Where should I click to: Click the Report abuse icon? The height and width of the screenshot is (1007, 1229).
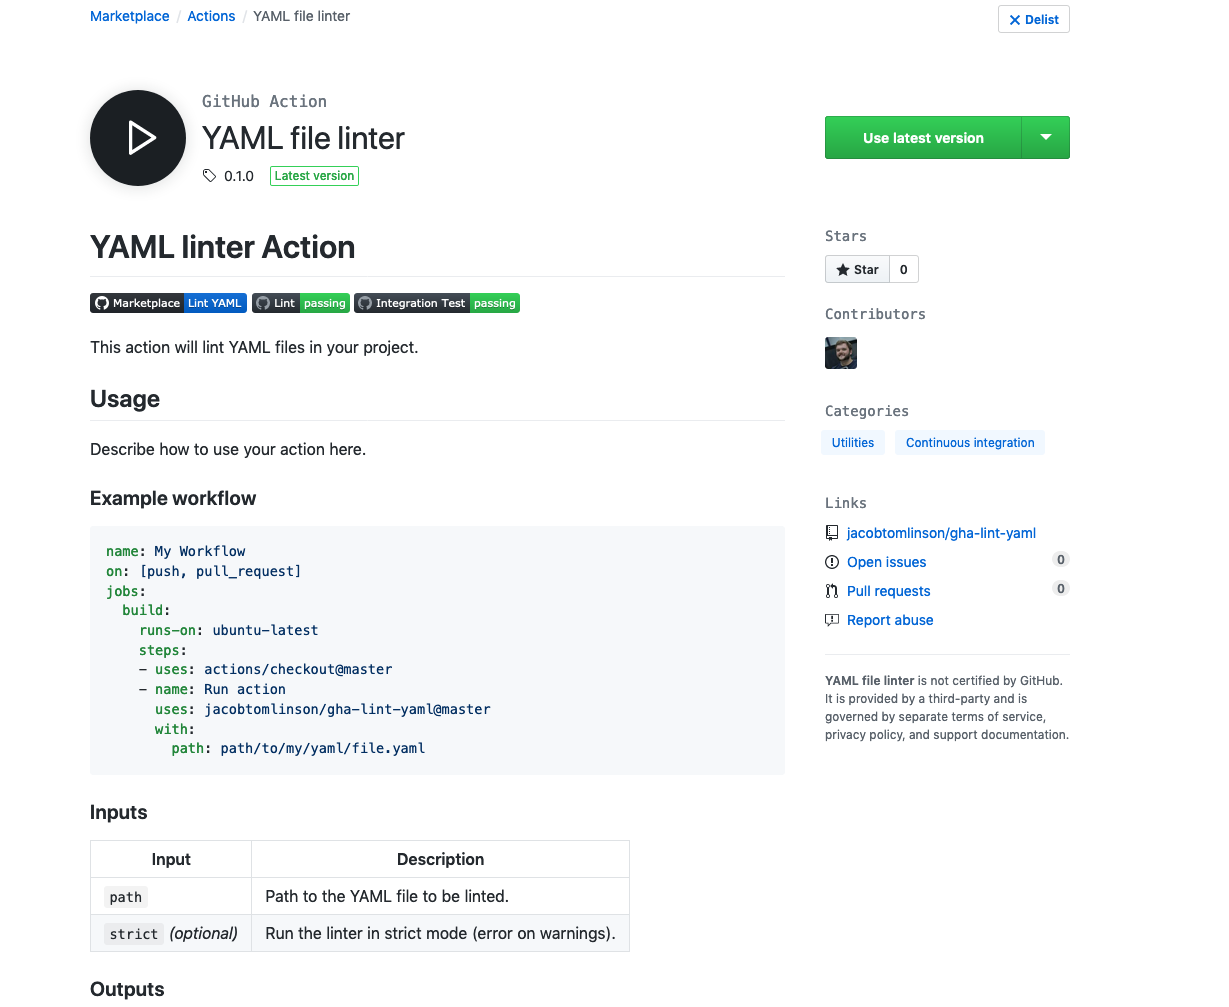coord(832,620)
